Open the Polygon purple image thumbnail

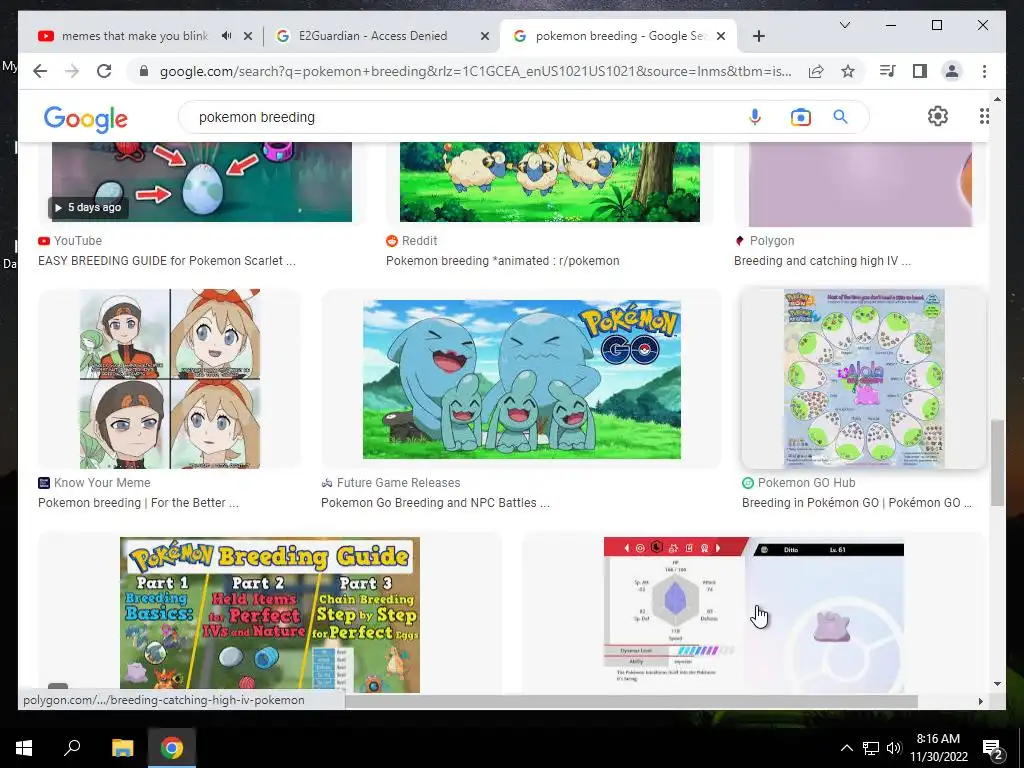point(860,184)
